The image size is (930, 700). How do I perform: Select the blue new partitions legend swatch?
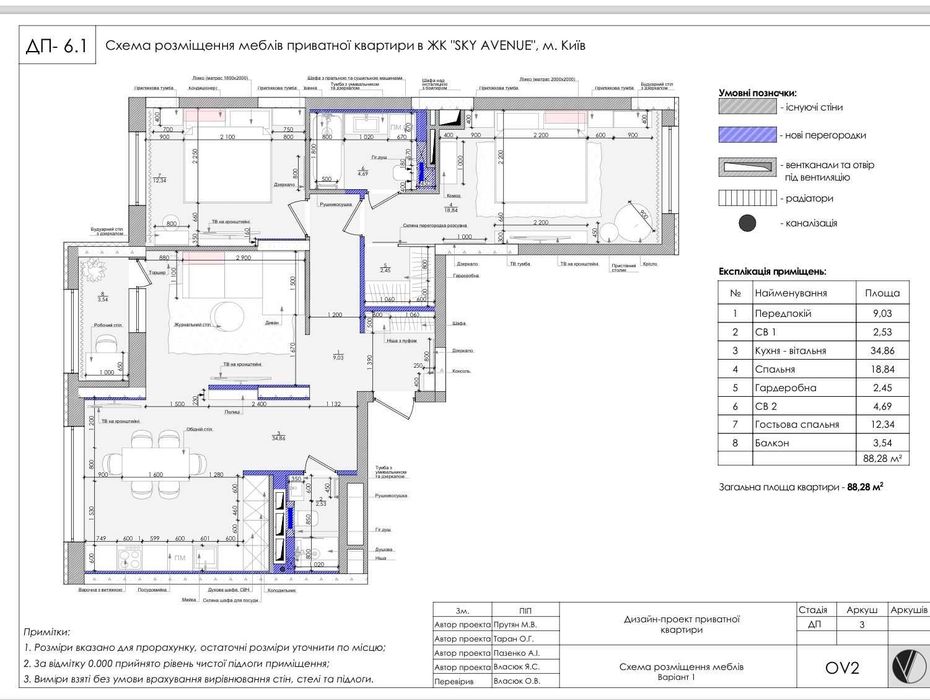(747, 135)
